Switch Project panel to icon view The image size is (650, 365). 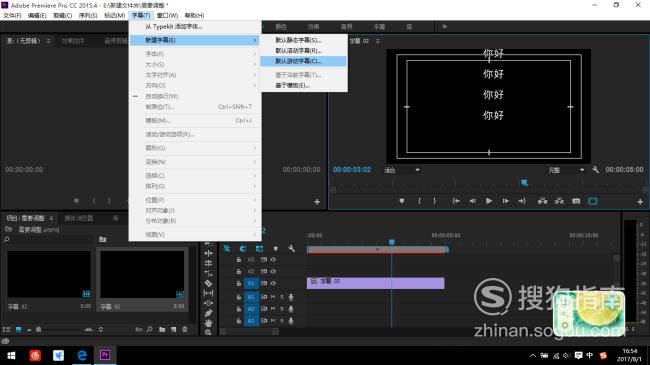19,330
